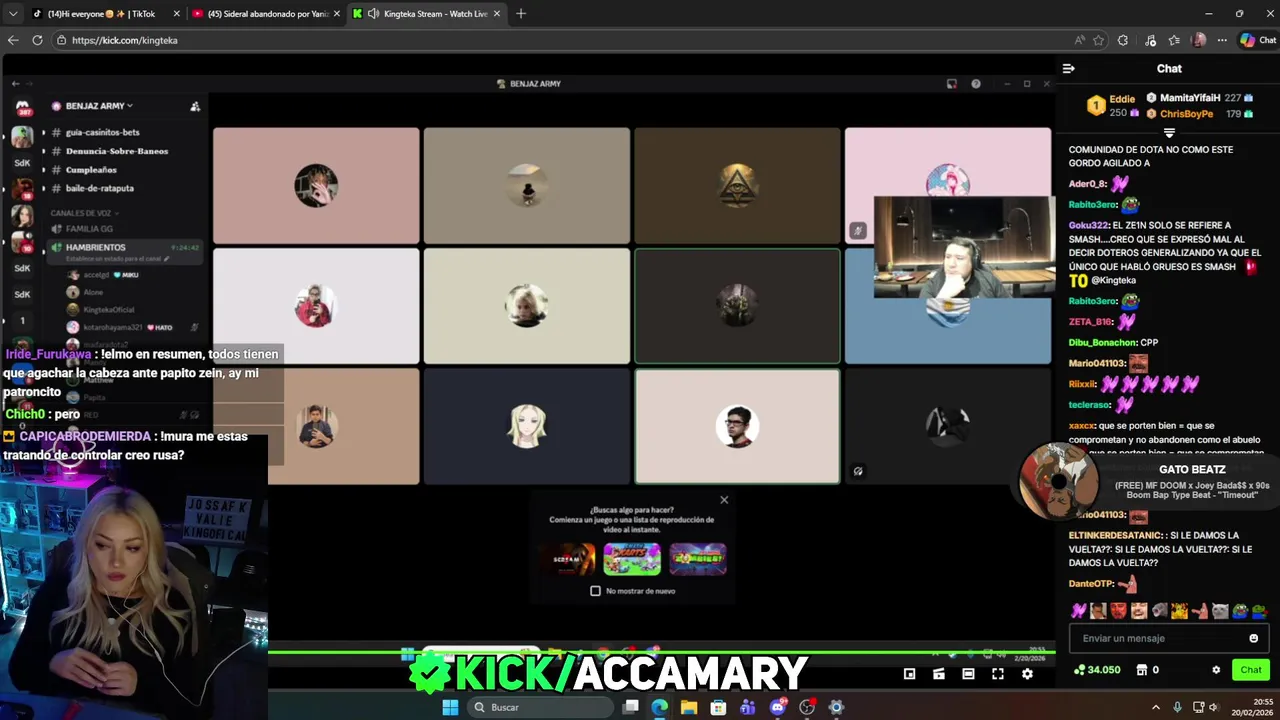Open channel points balance 34.050
Viewport: 1280px width, 720px height.
[1097, 670]
